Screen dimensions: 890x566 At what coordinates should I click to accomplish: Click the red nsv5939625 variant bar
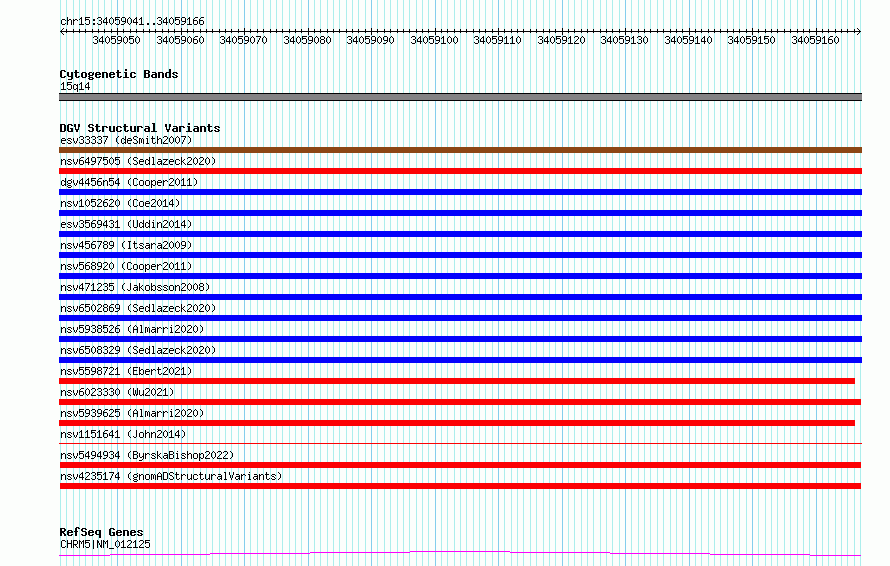(x=457, y=423)
